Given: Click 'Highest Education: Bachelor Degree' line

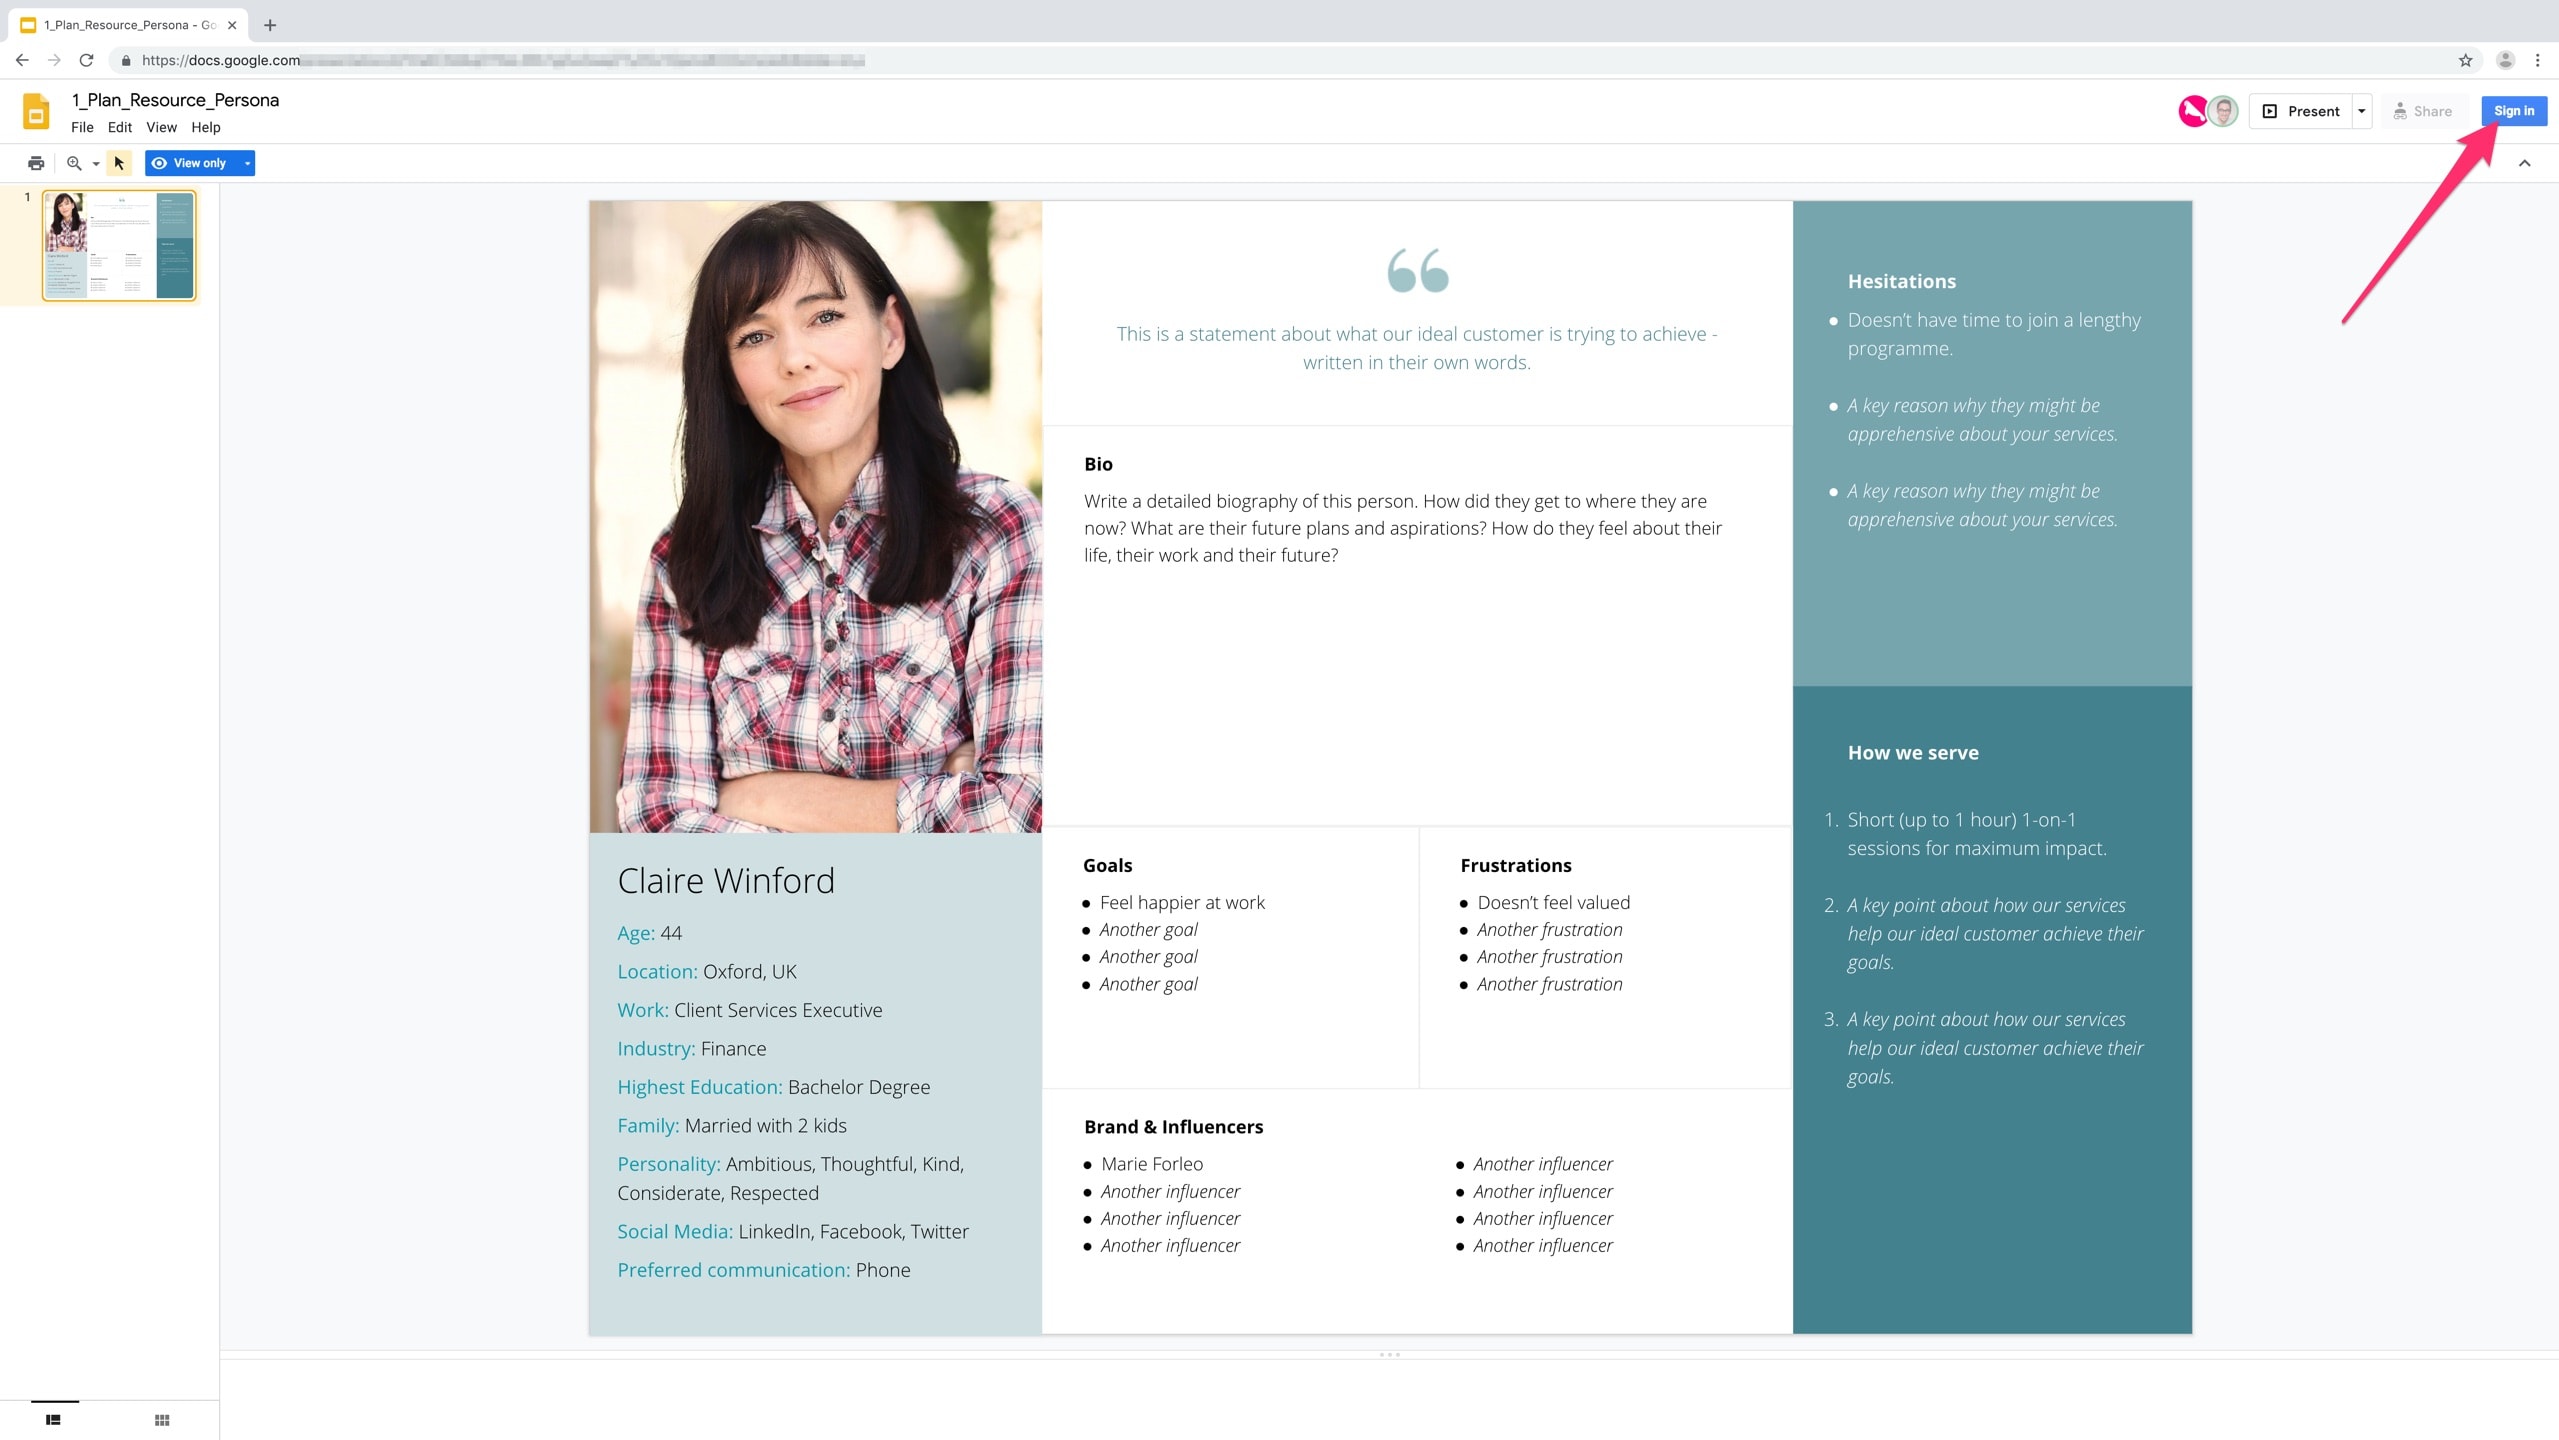Looking at the screenshot, I should [774, 1087].
